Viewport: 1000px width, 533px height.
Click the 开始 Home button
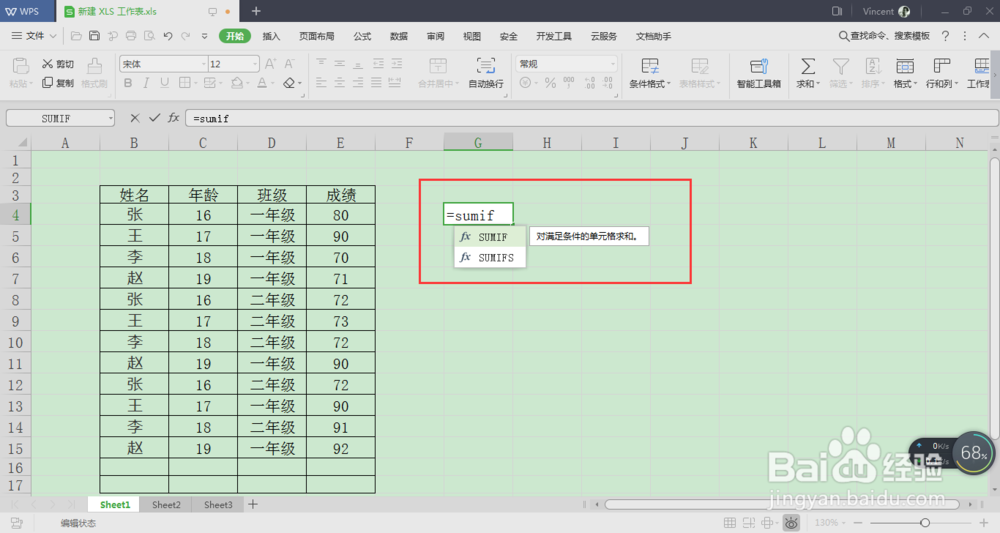[235, 36]
